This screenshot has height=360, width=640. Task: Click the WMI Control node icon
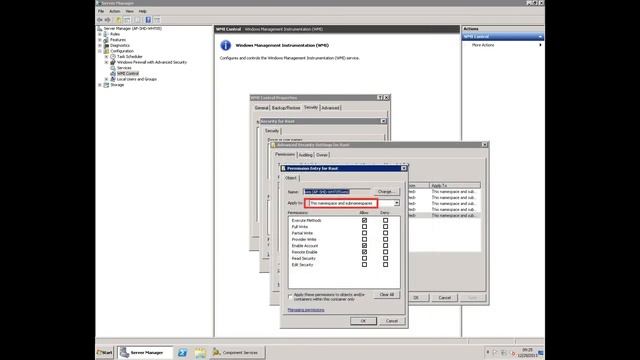click(113, 73)
